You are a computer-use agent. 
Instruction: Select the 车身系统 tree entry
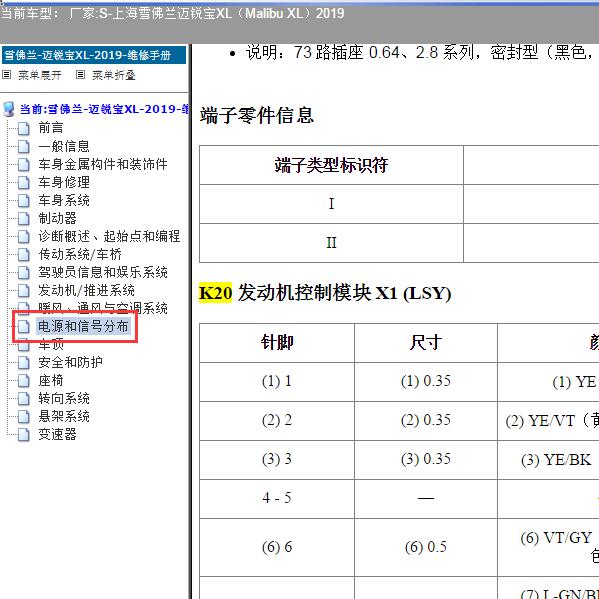pyautogui.click(x=64, y=200)
